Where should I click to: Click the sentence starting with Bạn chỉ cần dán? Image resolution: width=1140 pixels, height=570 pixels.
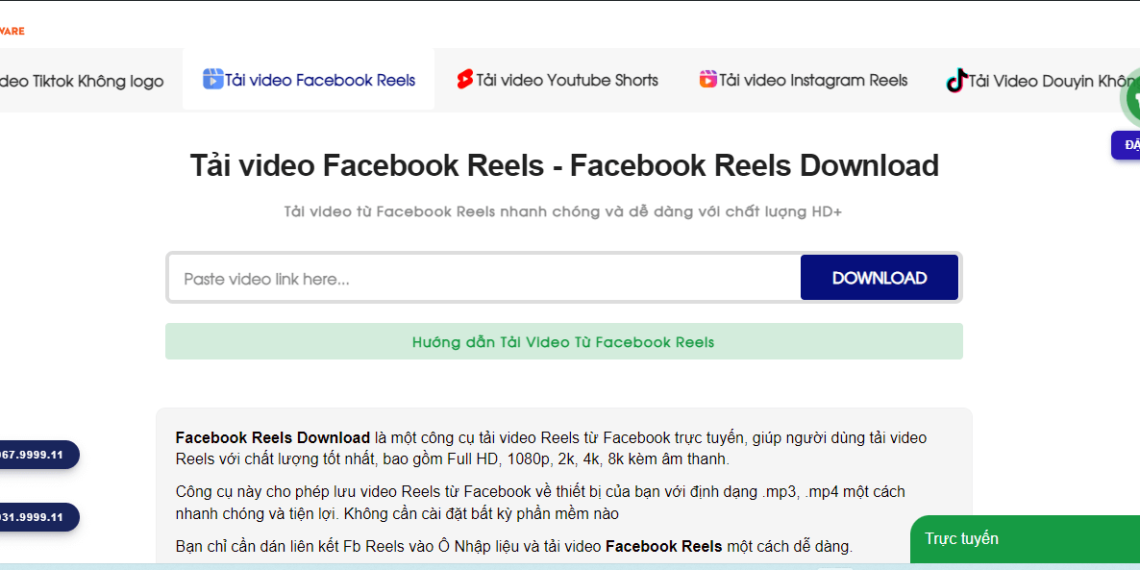pyautogui.click(x=514, y=546)
